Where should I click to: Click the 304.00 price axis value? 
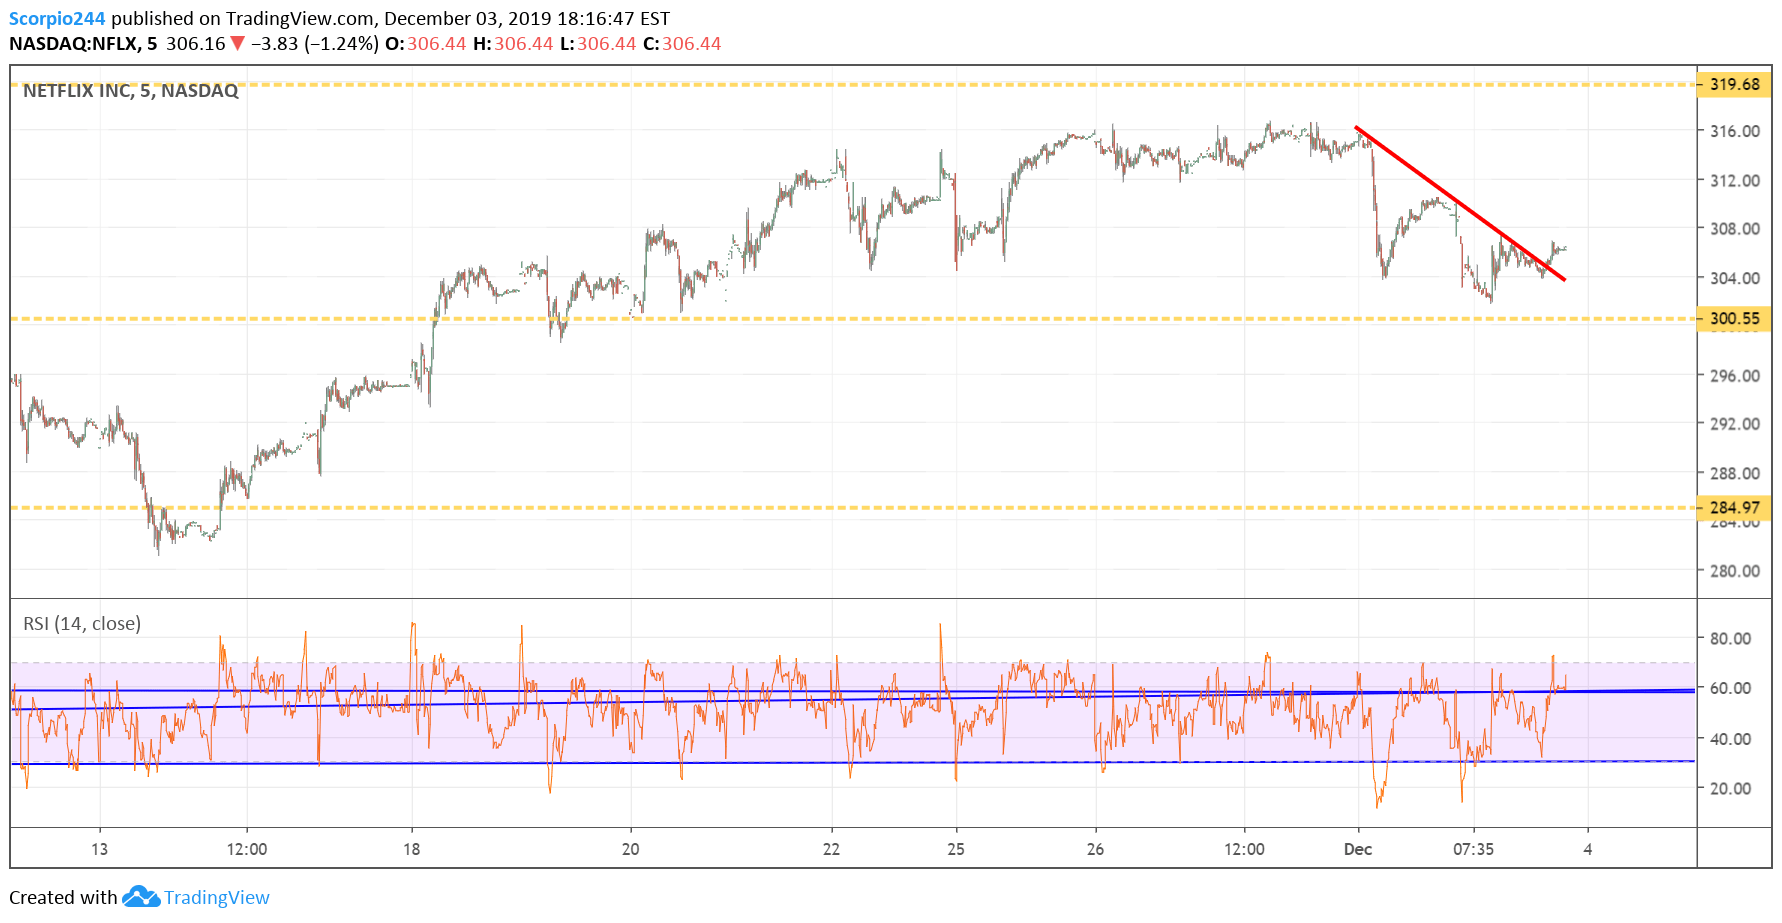(1735, 278)
